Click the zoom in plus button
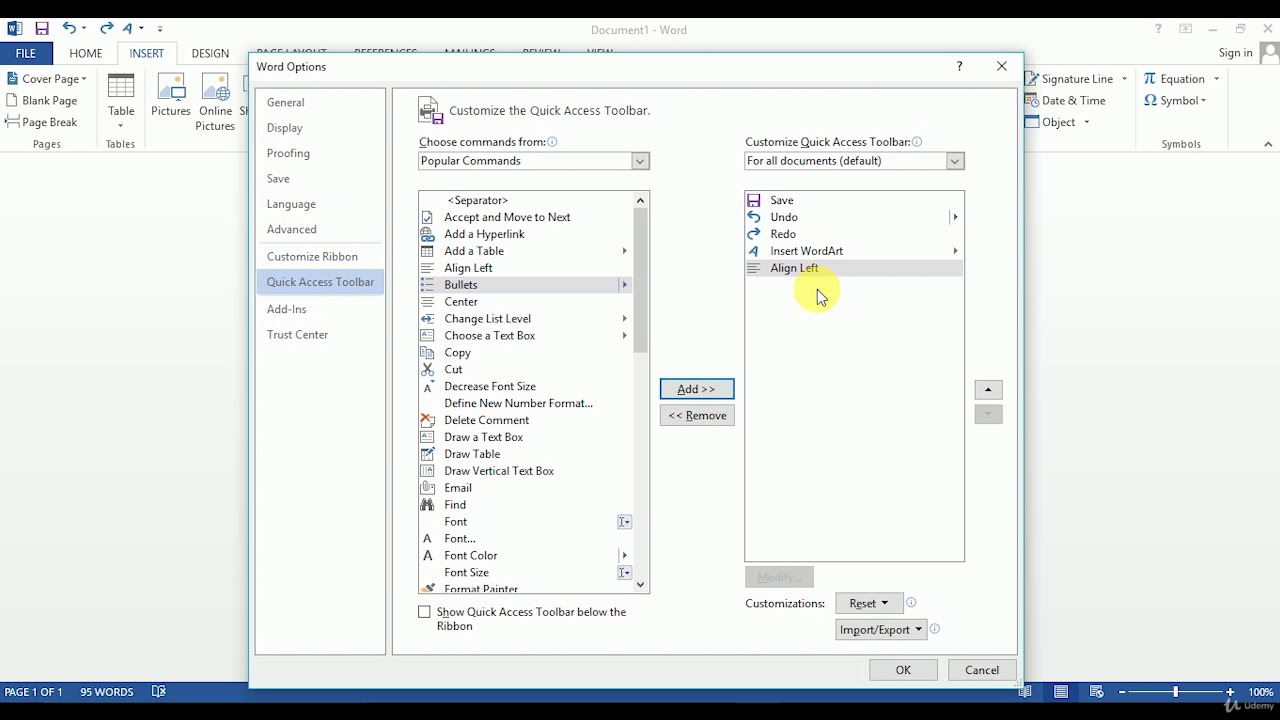1280x720 pixels. pyautogui.click(x=1230, y=692)
